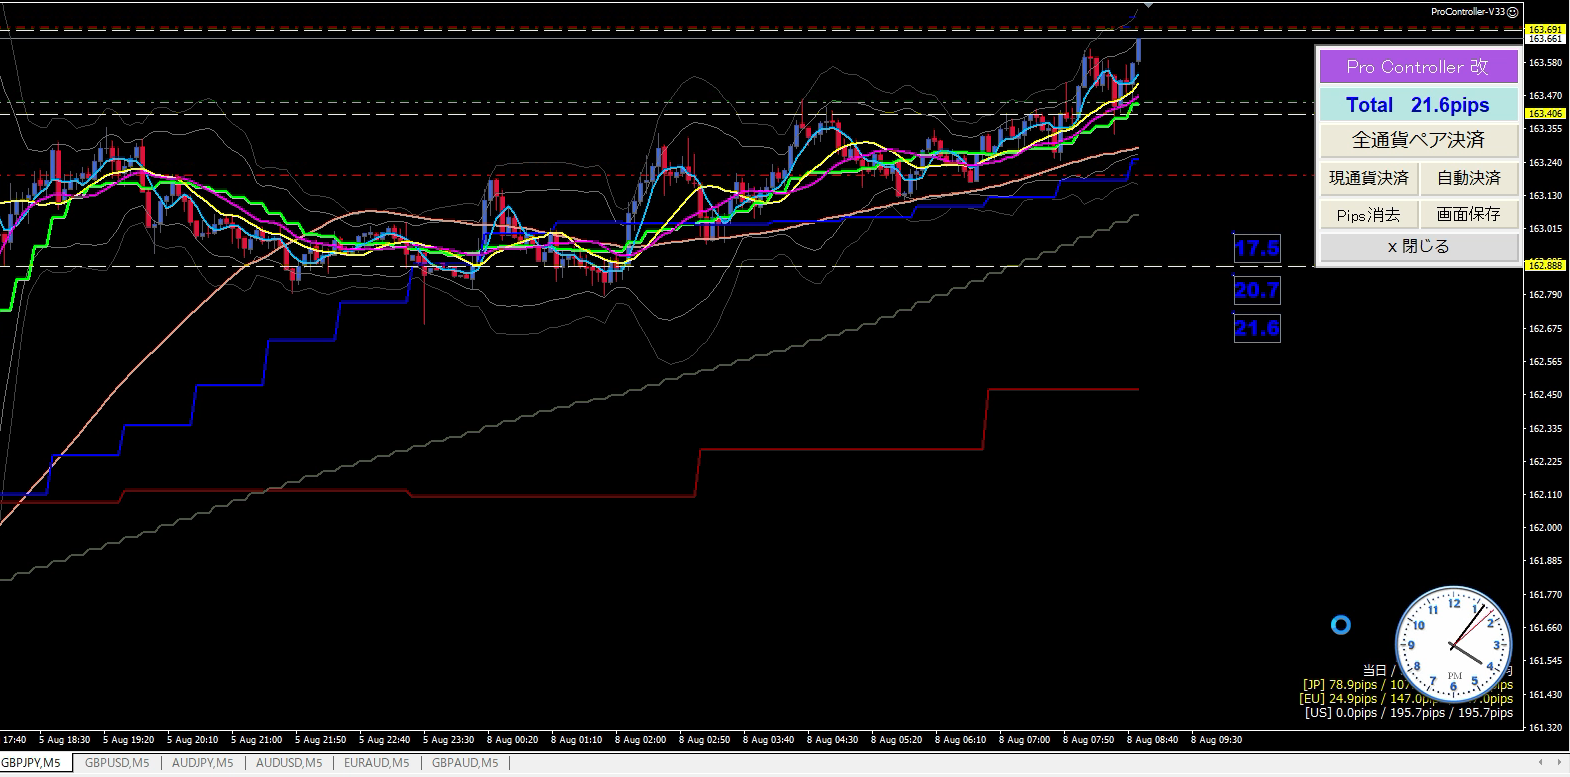Select the blue 21.6 pips label
Screen dimensions: 1570x777
coord(1257,328)
